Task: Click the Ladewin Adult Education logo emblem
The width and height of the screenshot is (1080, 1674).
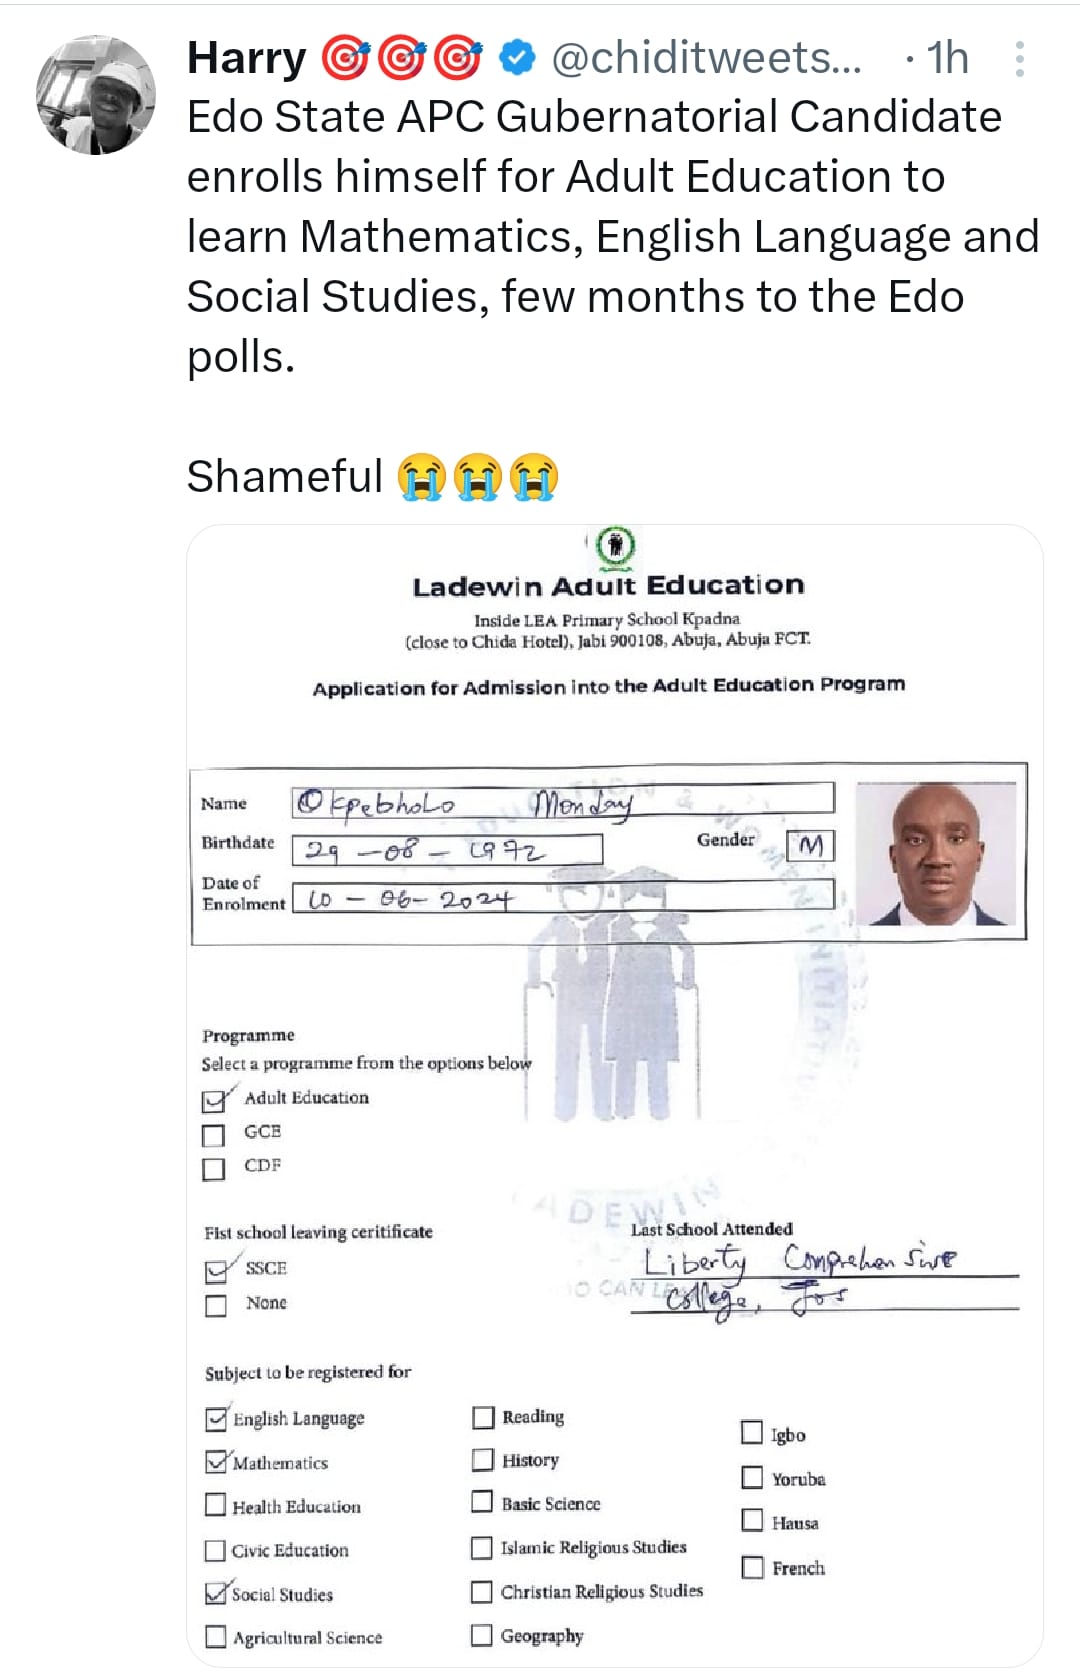Action: point(615,546)
